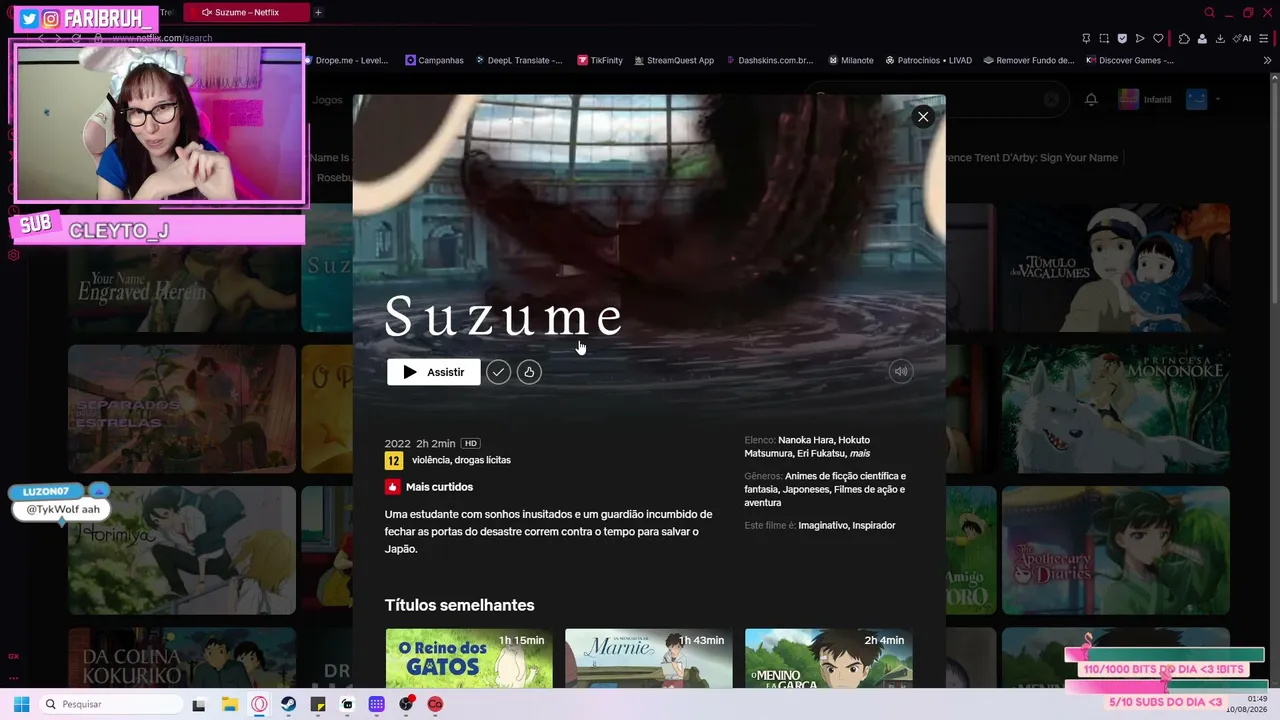Open the Jogos menu item in Netflix
Image resolution: width=1280 pixels, height=720 pixels.
point(327,100)
